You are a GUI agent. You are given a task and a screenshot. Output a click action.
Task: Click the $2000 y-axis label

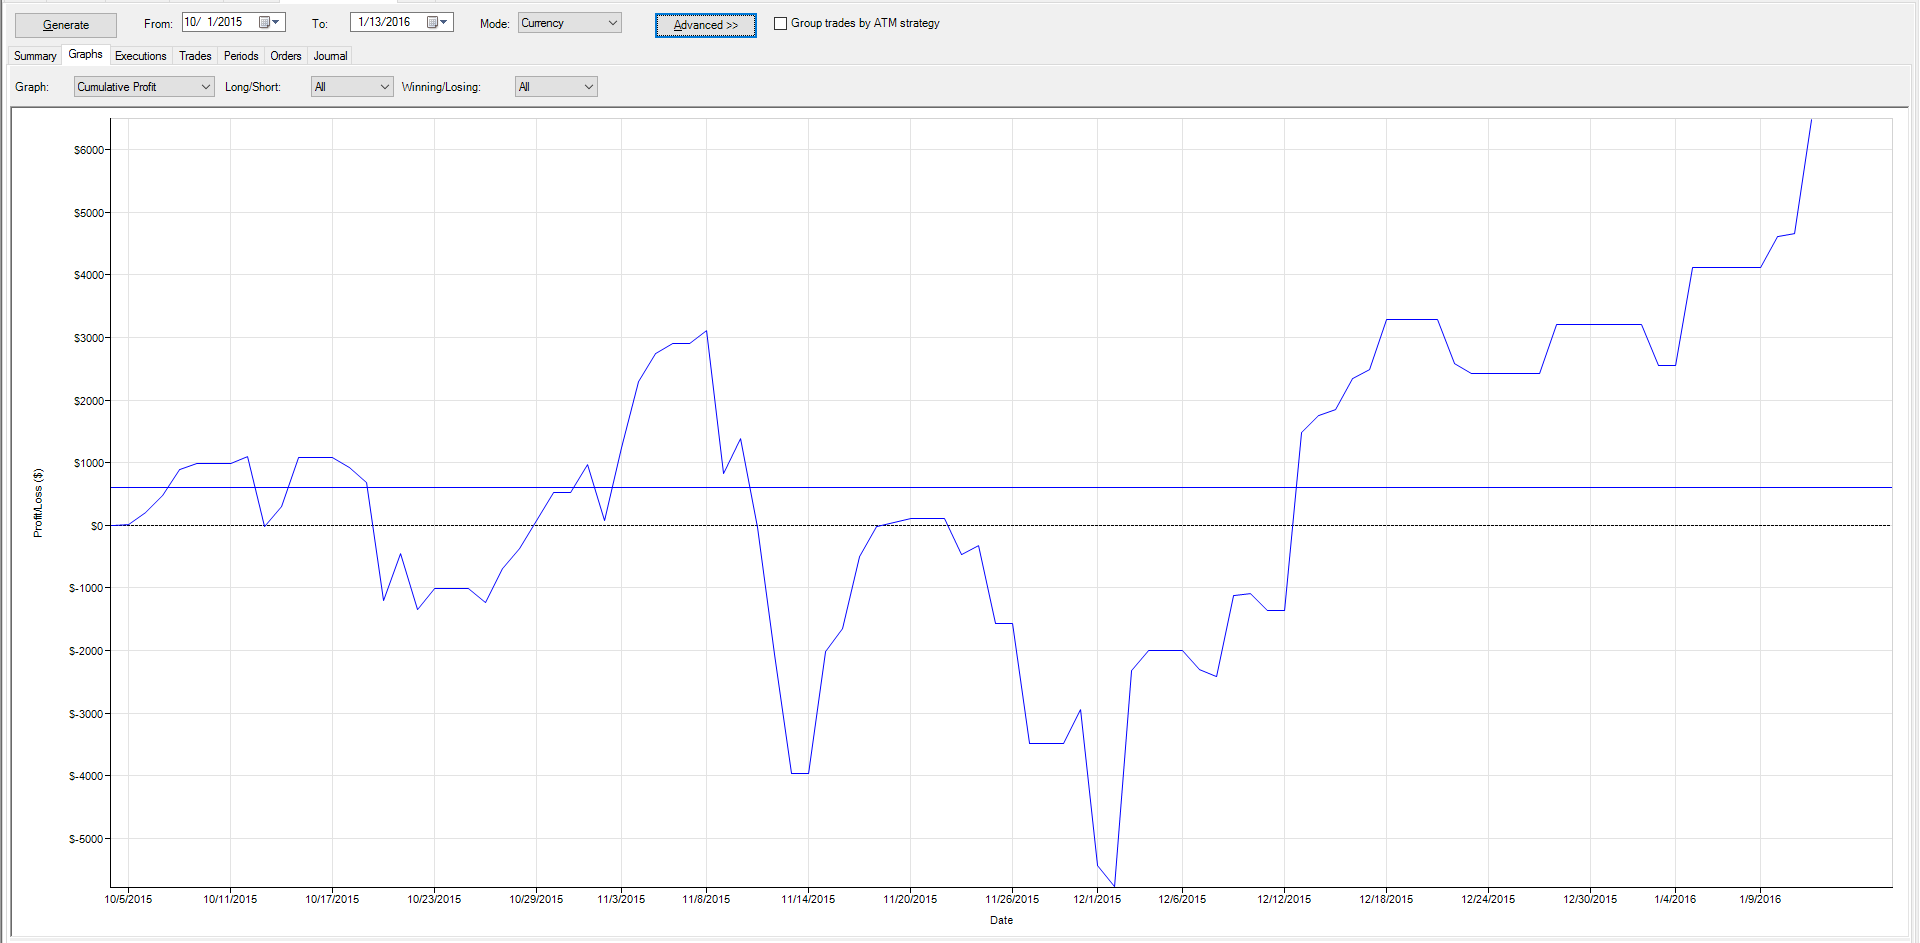tap(88, 401)
